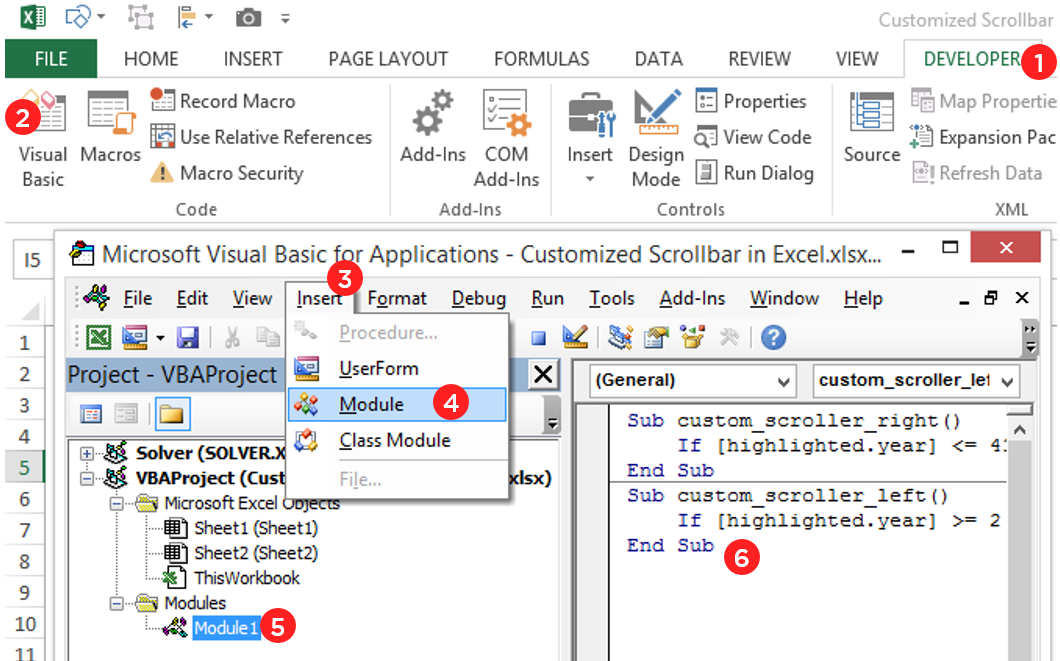Collapse Microsoft Excel Objects folder
The width and height of the screenshot is (1060, 661).
click(117, 504)
